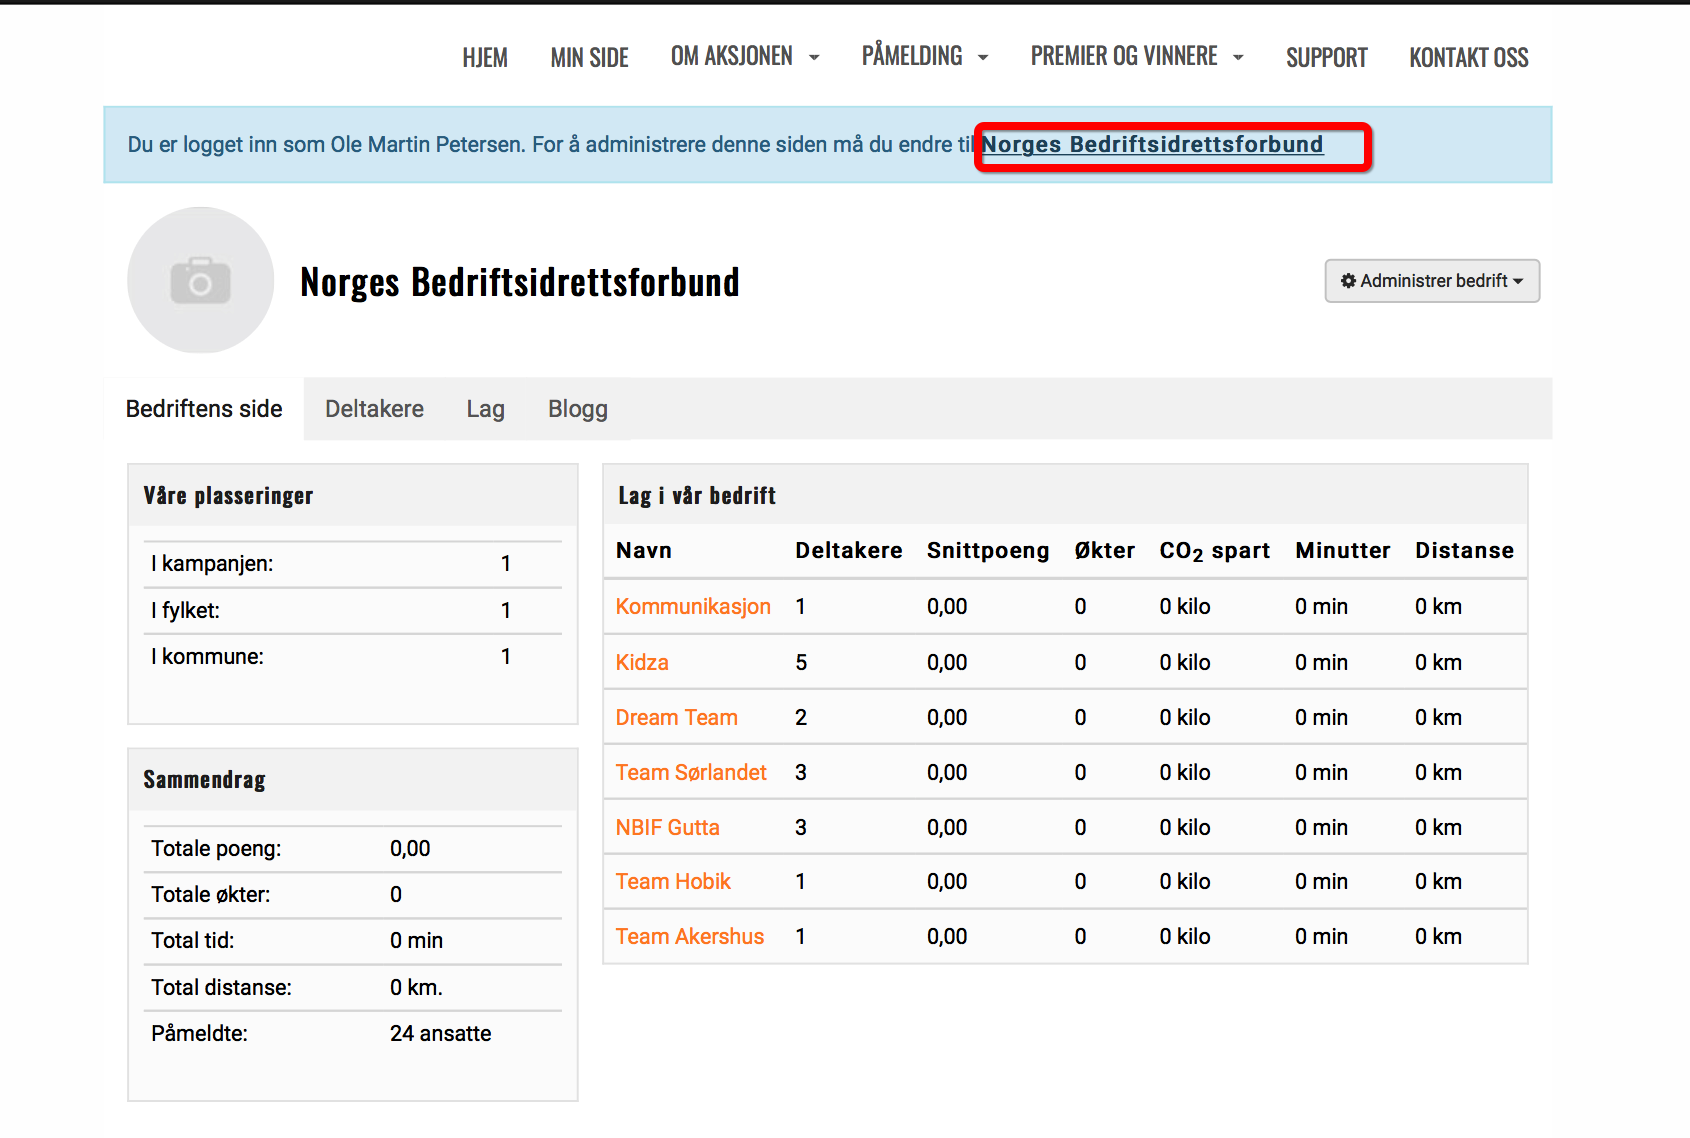The image size is (1690, 1138).
Task: Open the NBIF Gutta team link
Action: [x=668, y=828]
